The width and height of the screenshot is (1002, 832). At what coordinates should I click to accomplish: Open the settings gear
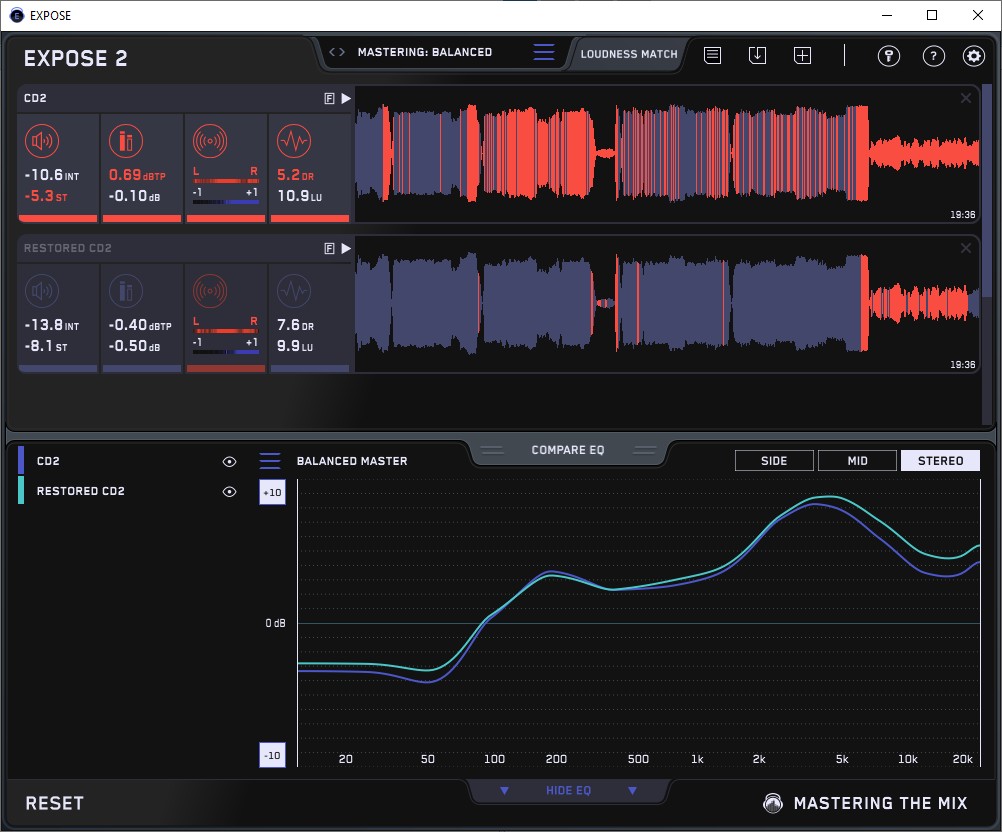(x=973, y=56)
